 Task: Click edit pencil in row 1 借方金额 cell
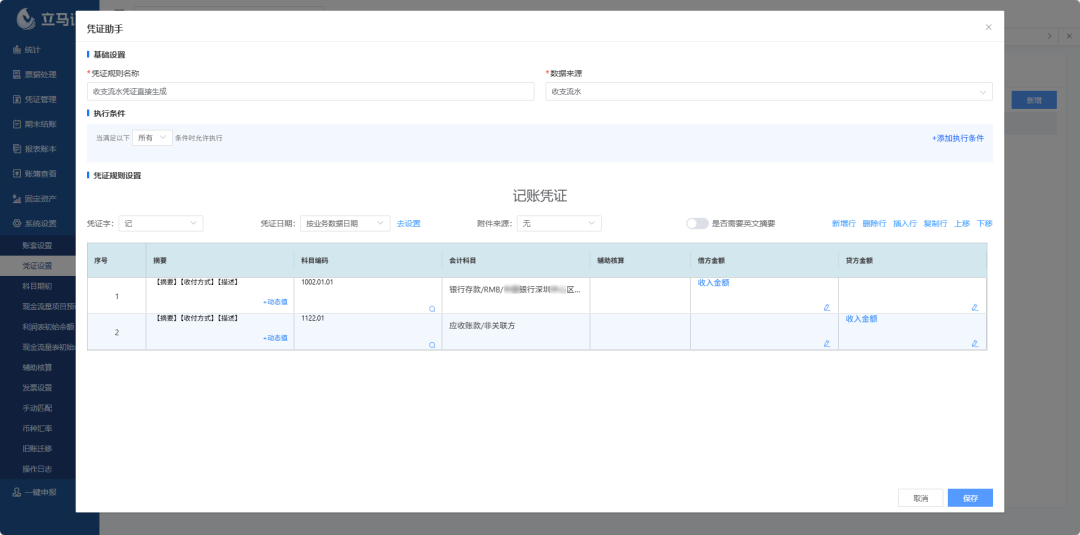click(826, 308)
